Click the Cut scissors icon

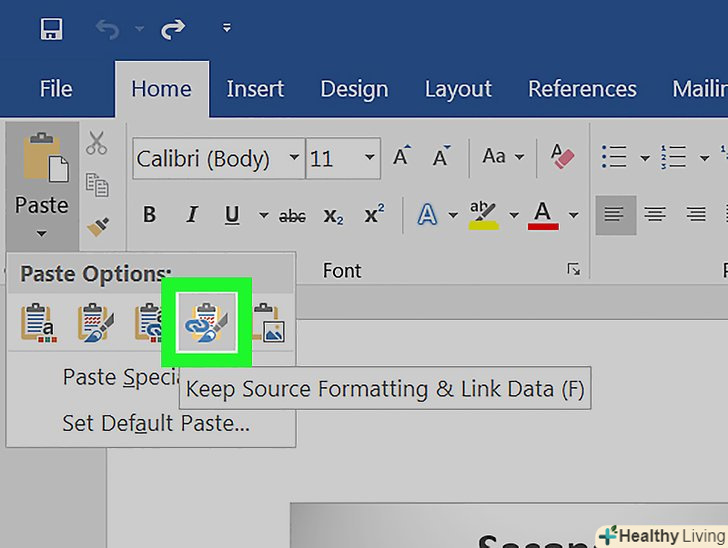tap(96, 143)
